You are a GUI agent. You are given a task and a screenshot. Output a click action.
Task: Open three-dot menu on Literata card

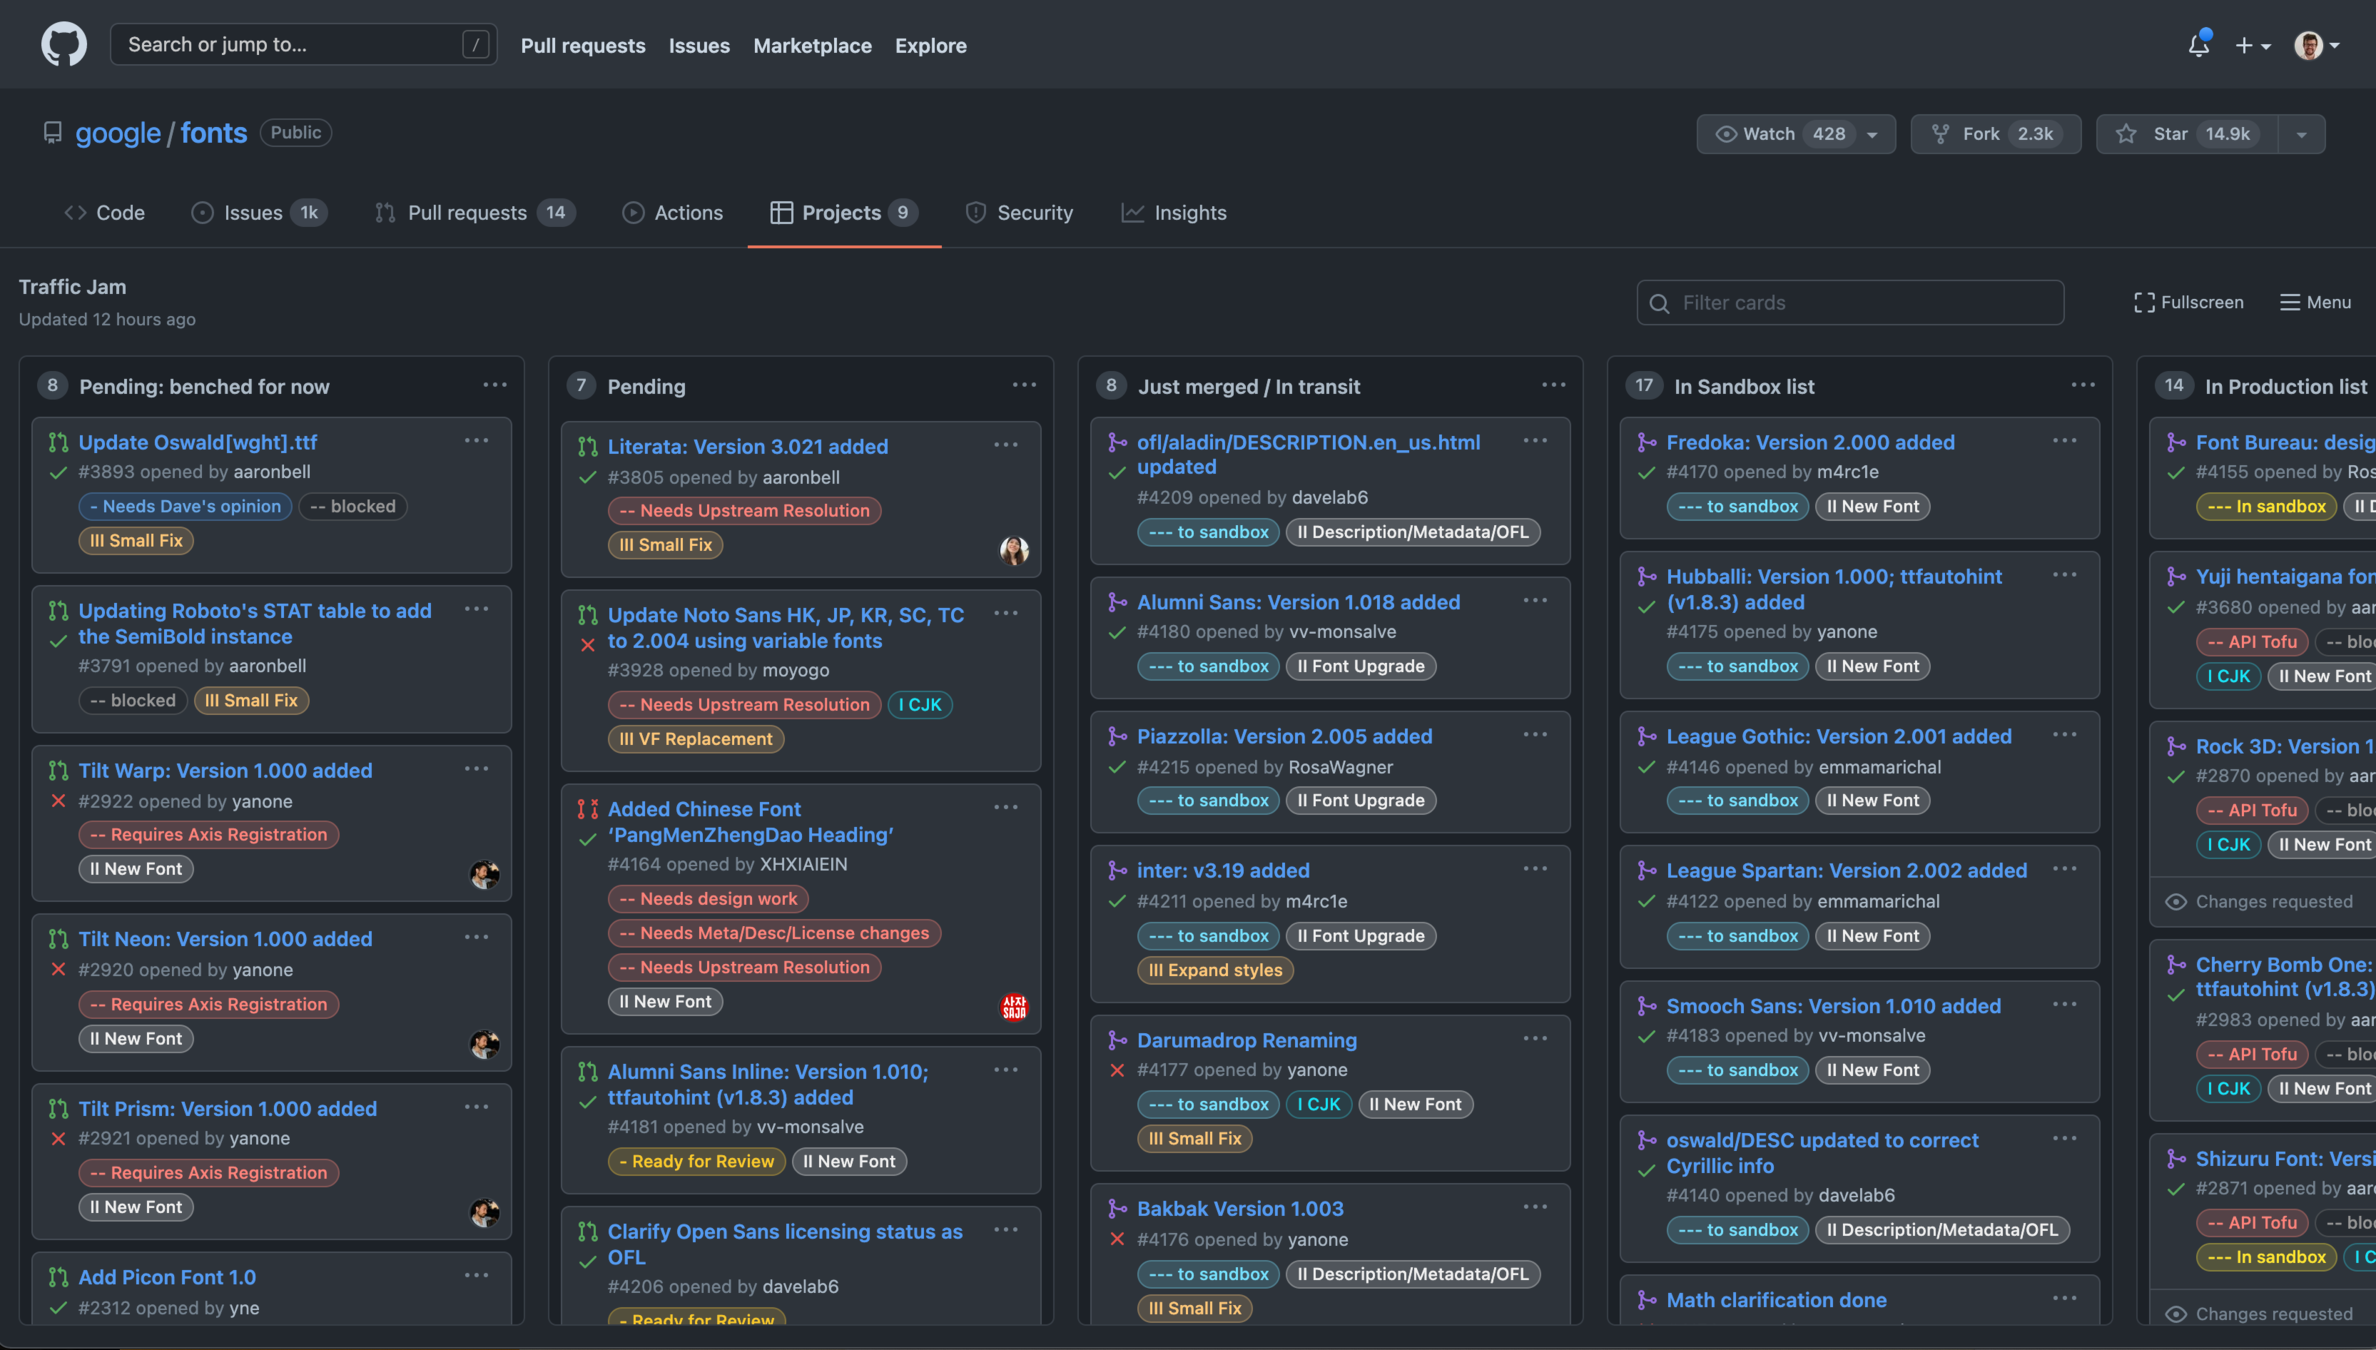(1006, 445)
